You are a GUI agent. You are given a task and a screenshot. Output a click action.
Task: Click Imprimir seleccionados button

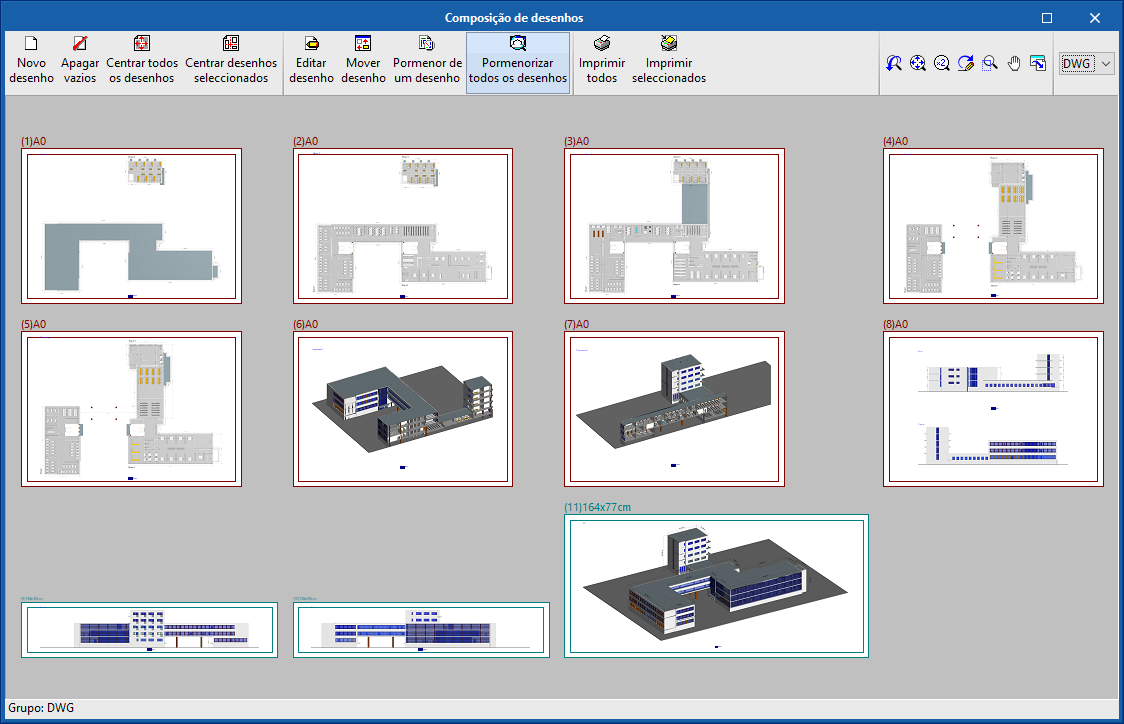668,62
